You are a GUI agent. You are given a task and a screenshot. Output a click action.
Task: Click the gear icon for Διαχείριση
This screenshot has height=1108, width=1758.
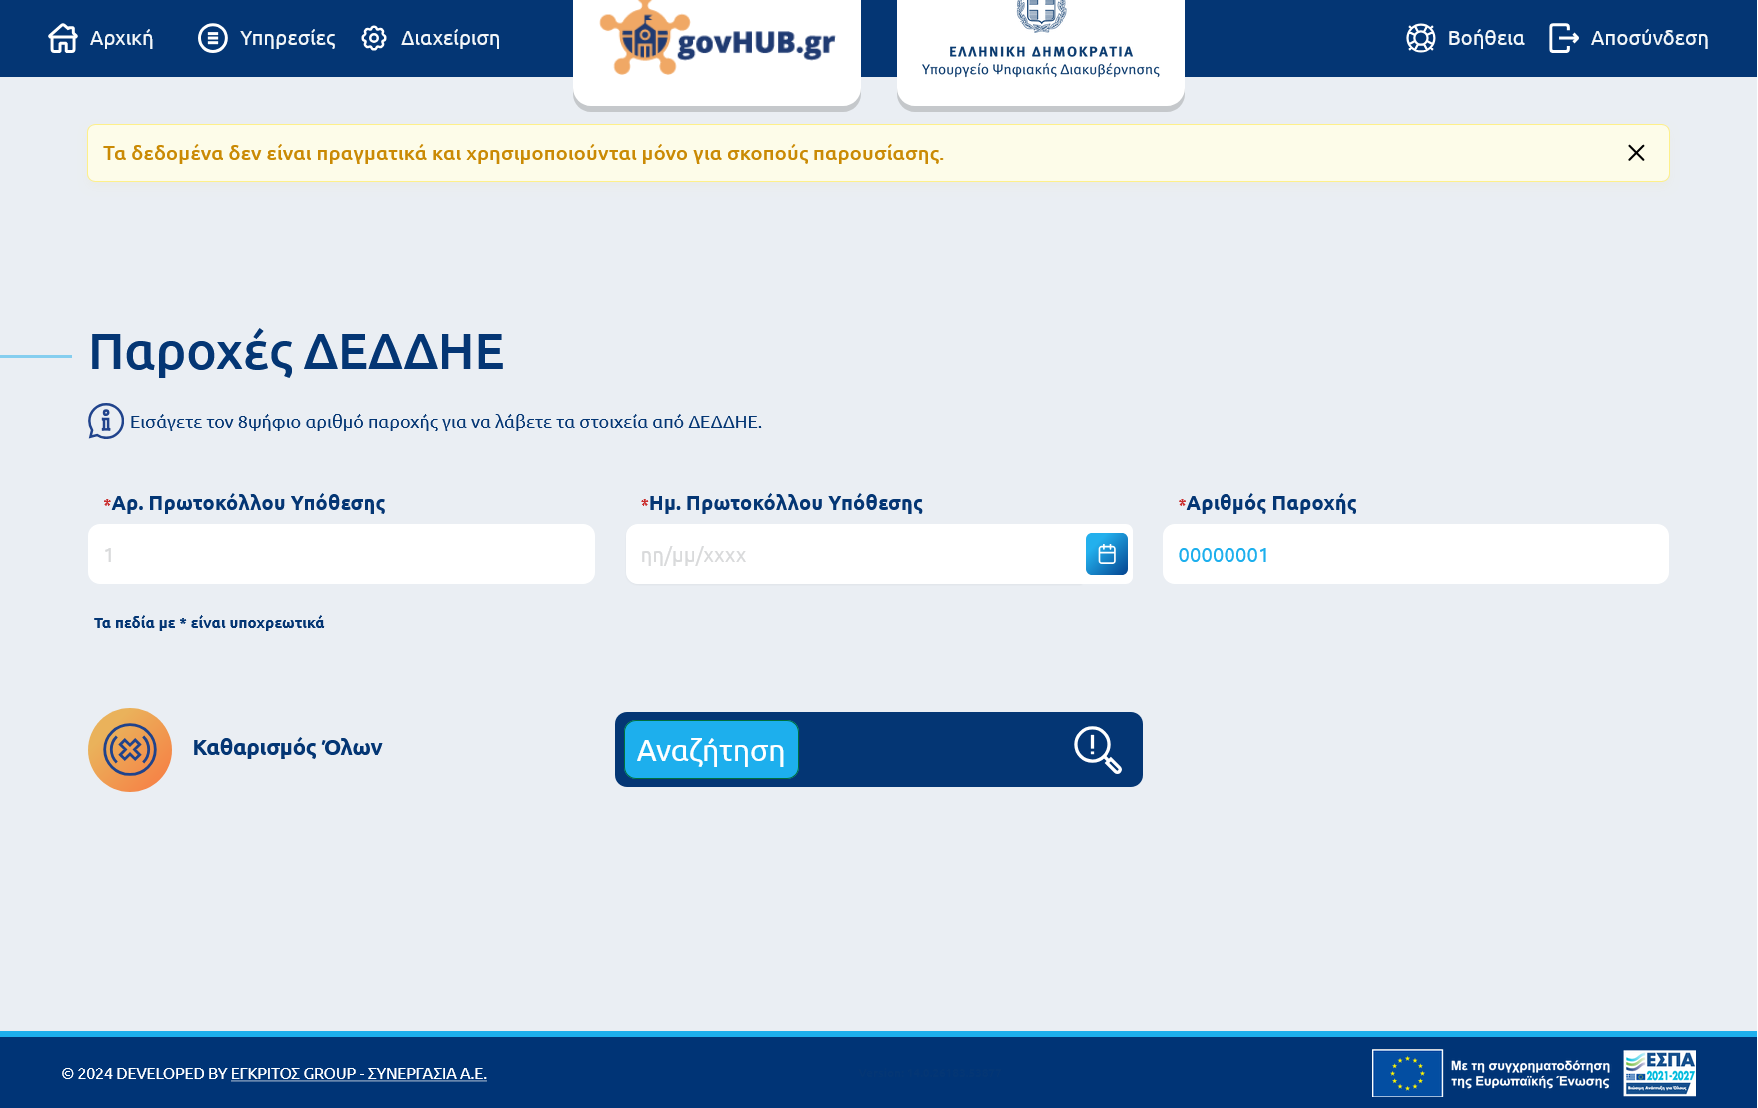(374, 38)
